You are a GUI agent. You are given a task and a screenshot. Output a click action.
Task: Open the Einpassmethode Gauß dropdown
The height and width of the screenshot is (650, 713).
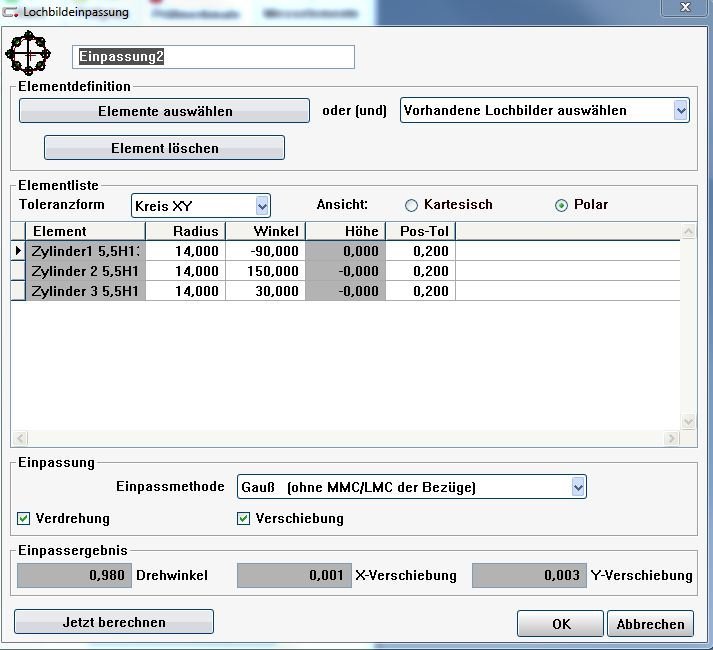pyautogui.click(x=577, y=487)
